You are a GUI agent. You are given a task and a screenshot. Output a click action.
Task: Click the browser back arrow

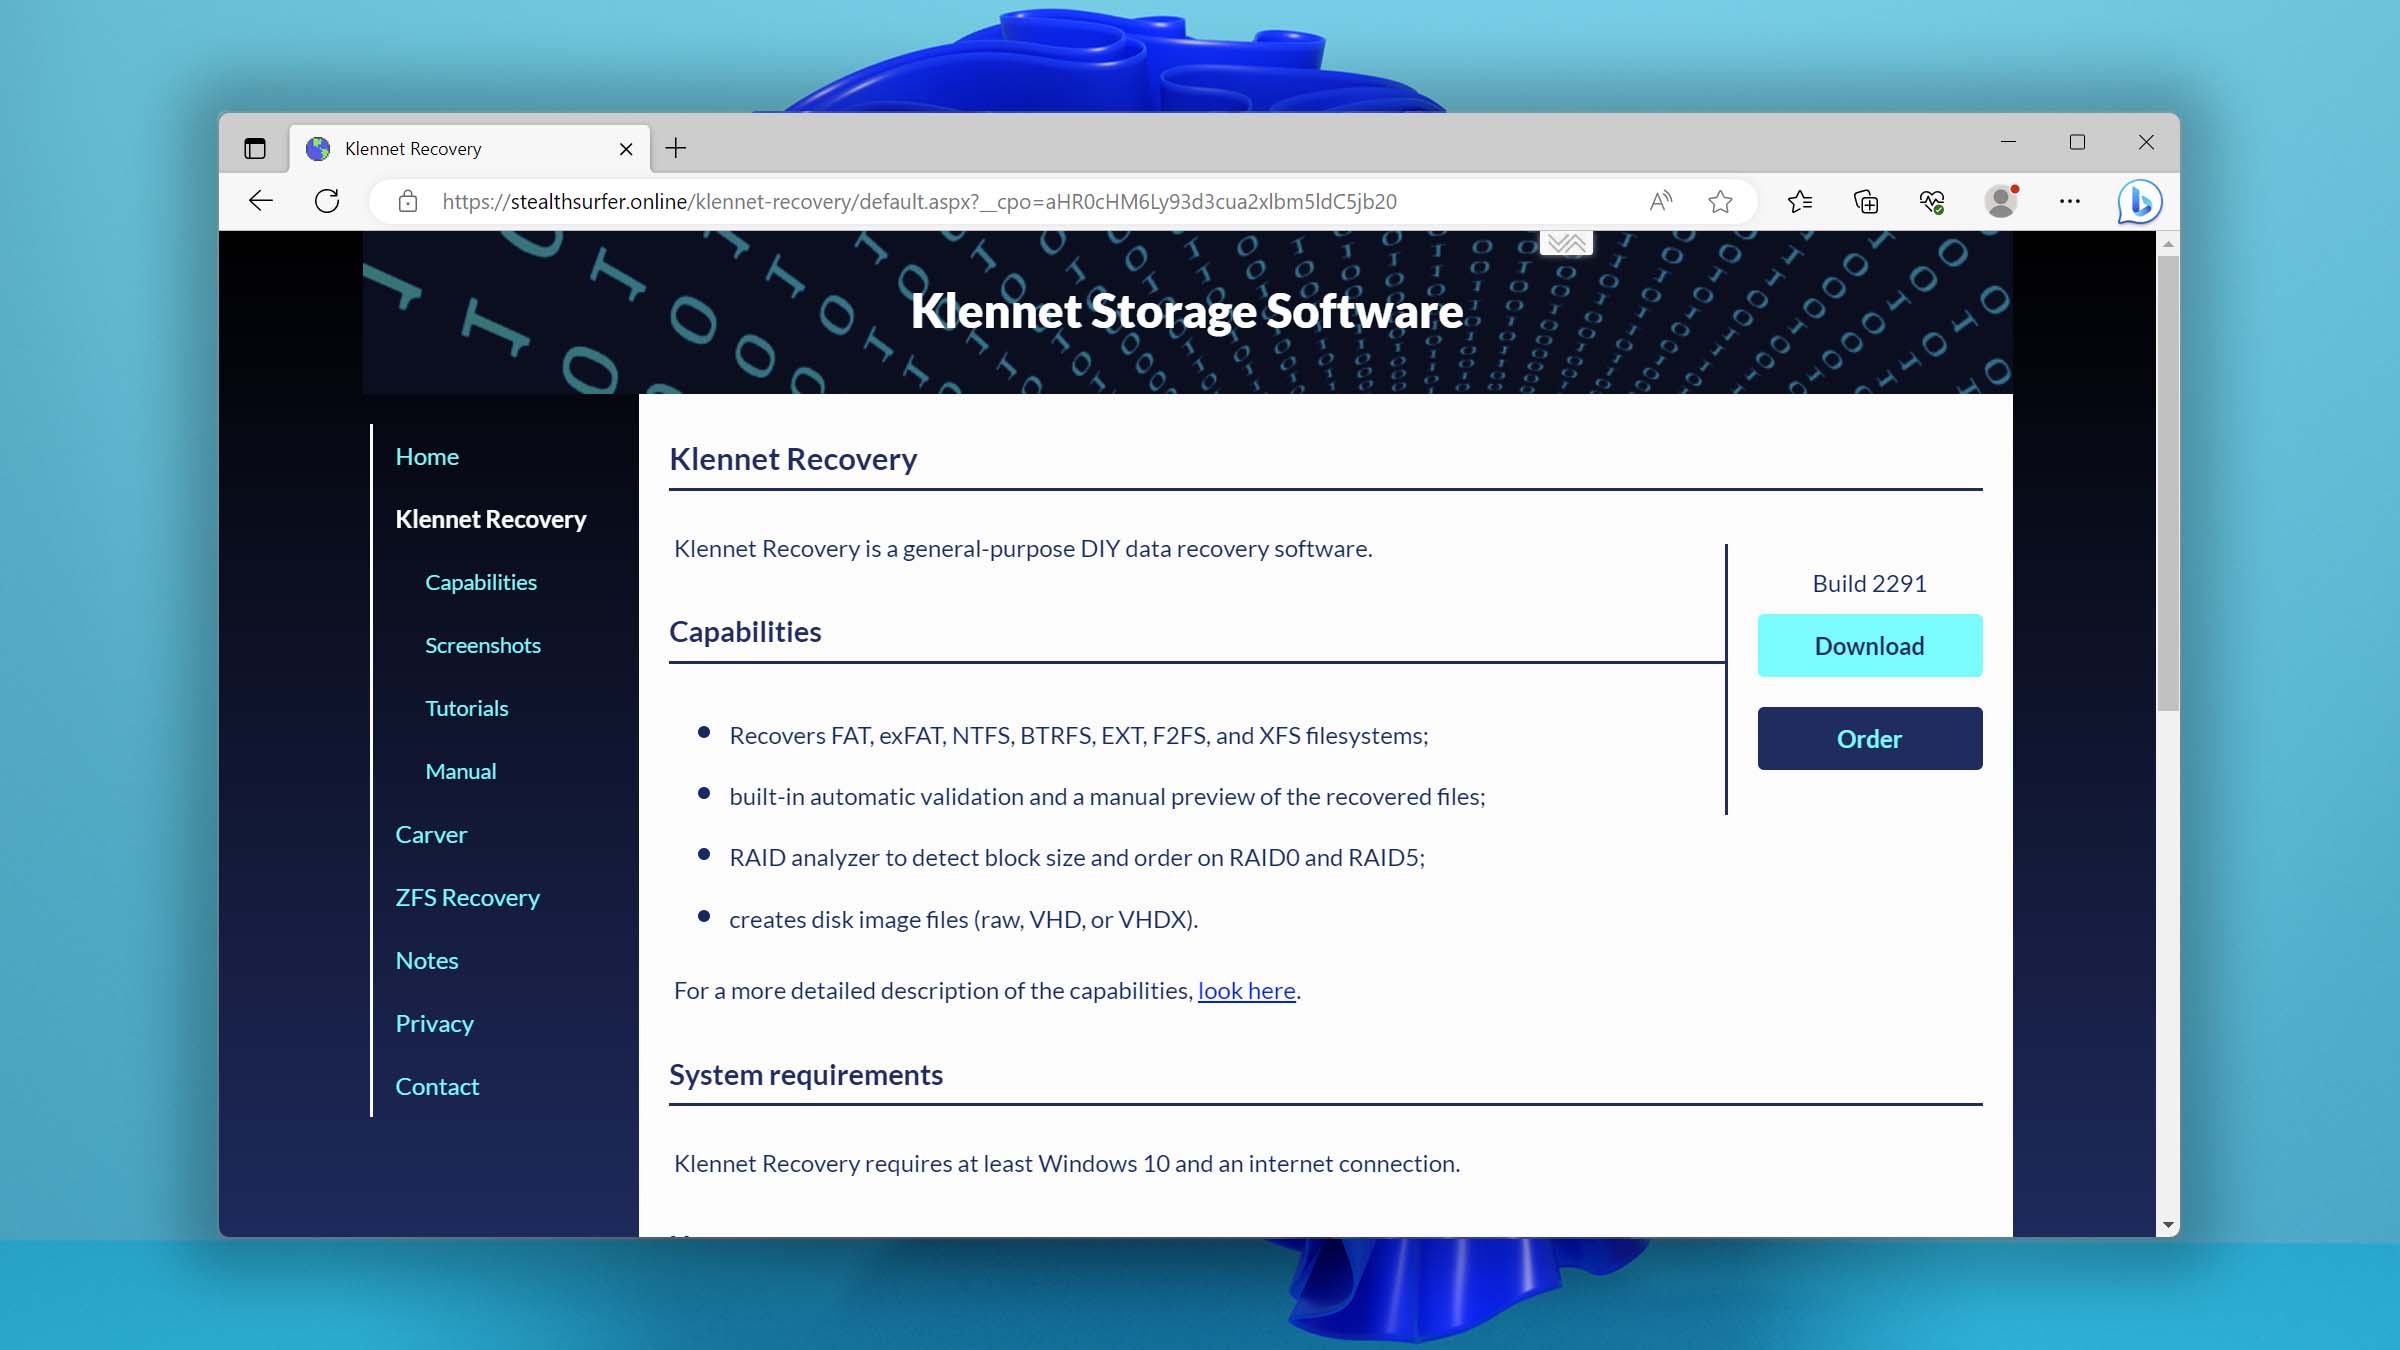pyautogui.click(x=261, y=201)
